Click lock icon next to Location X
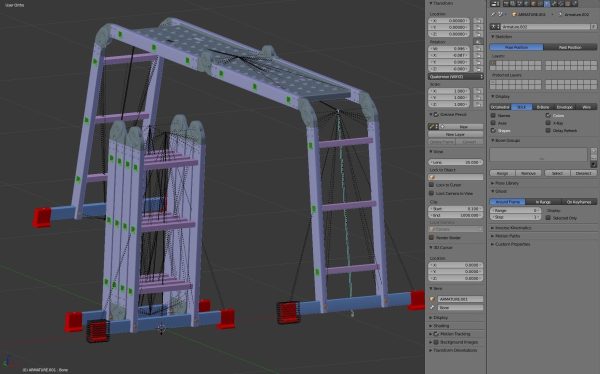 tap(478, 21)
